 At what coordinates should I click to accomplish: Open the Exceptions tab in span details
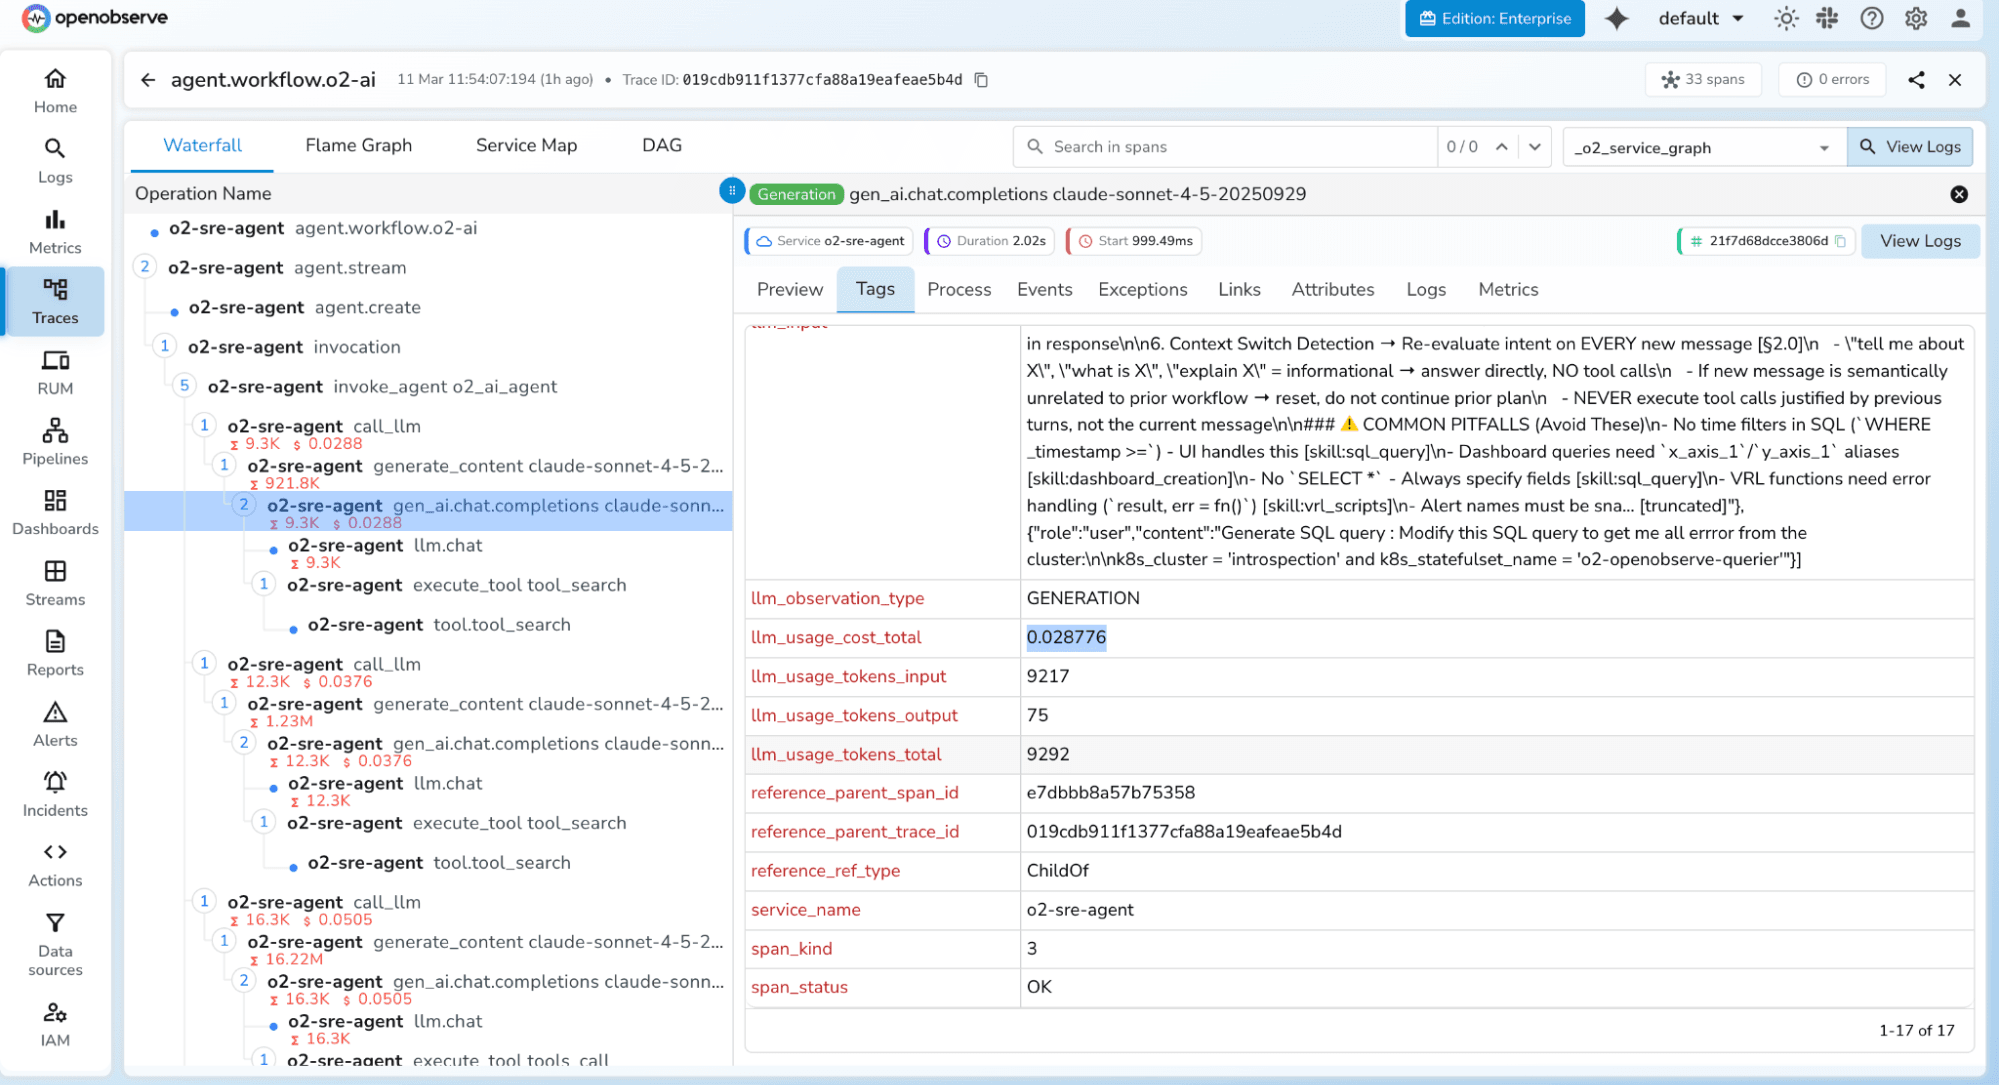tap(1142, 289)
